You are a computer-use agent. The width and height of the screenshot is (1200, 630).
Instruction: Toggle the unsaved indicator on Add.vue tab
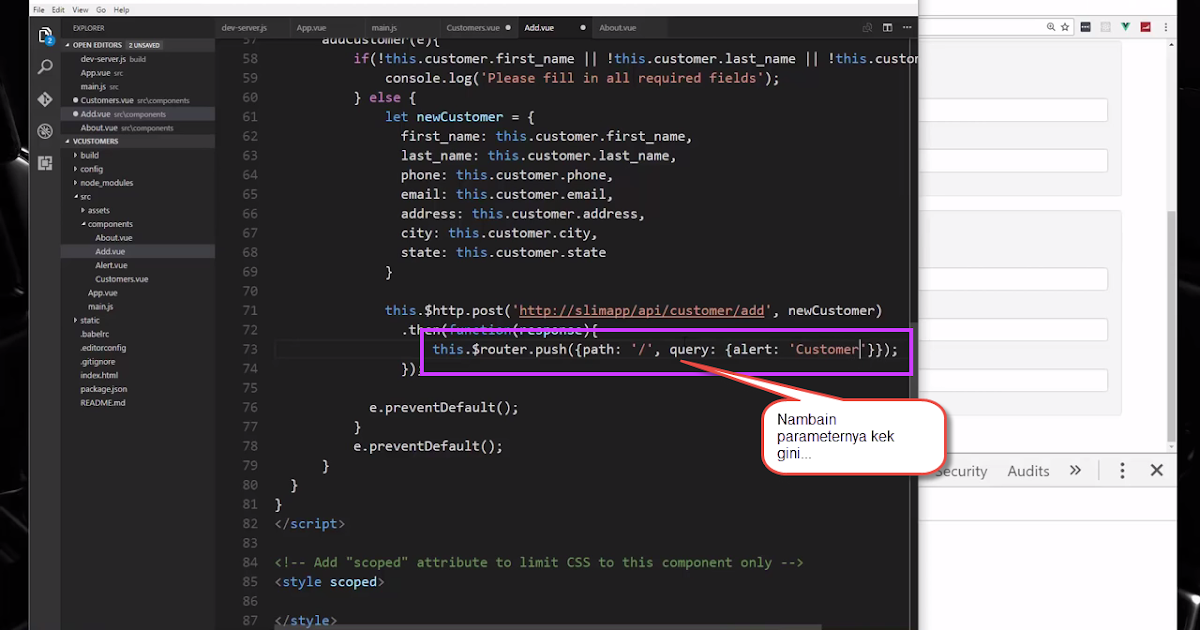pyautogui.click(x=583, y=27)
